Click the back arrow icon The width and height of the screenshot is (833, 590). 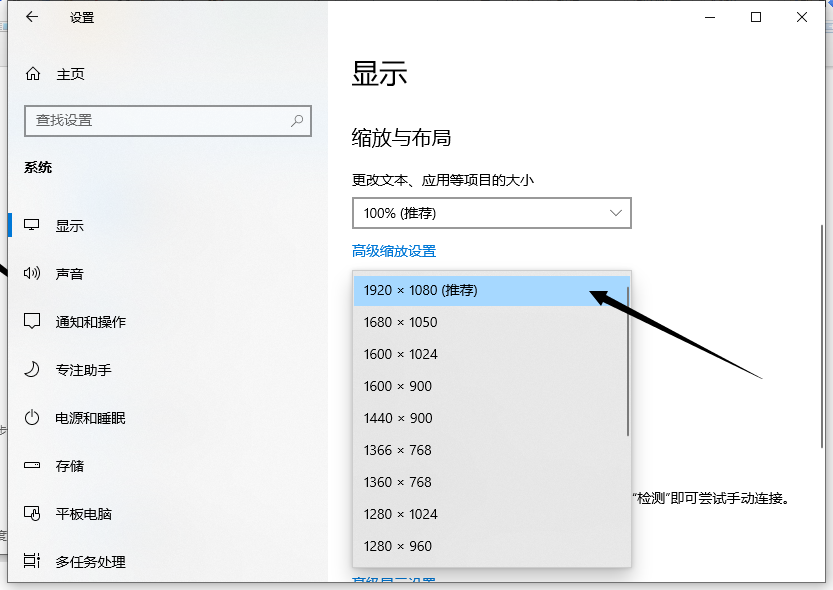pos(32,17)
